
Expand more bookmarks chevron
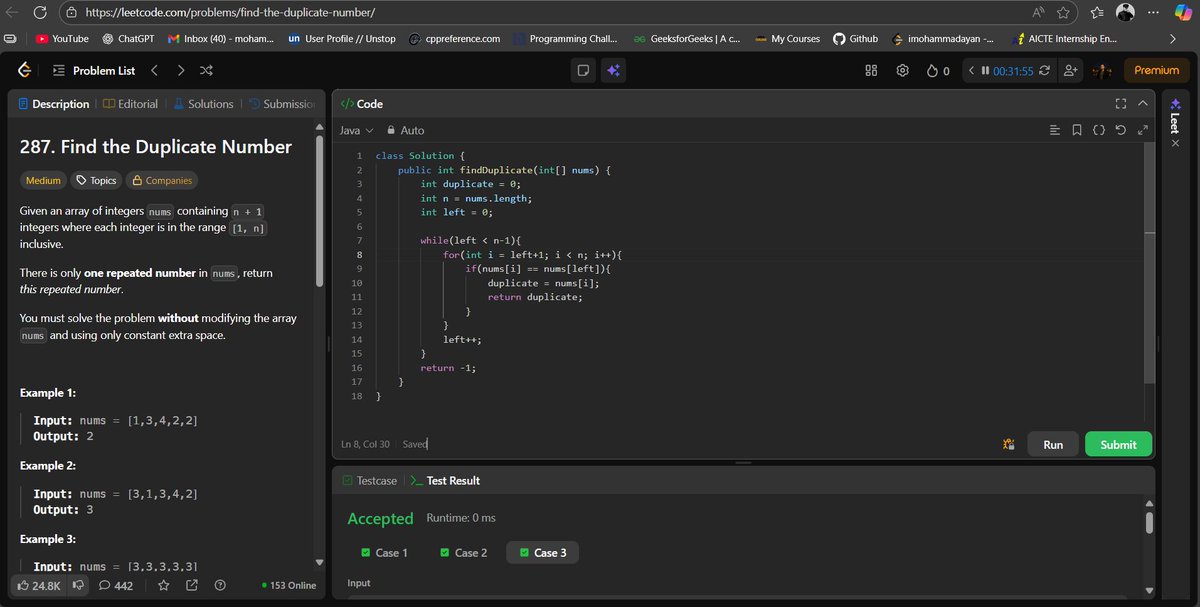pyautogui.click(x=1173, y=39)
